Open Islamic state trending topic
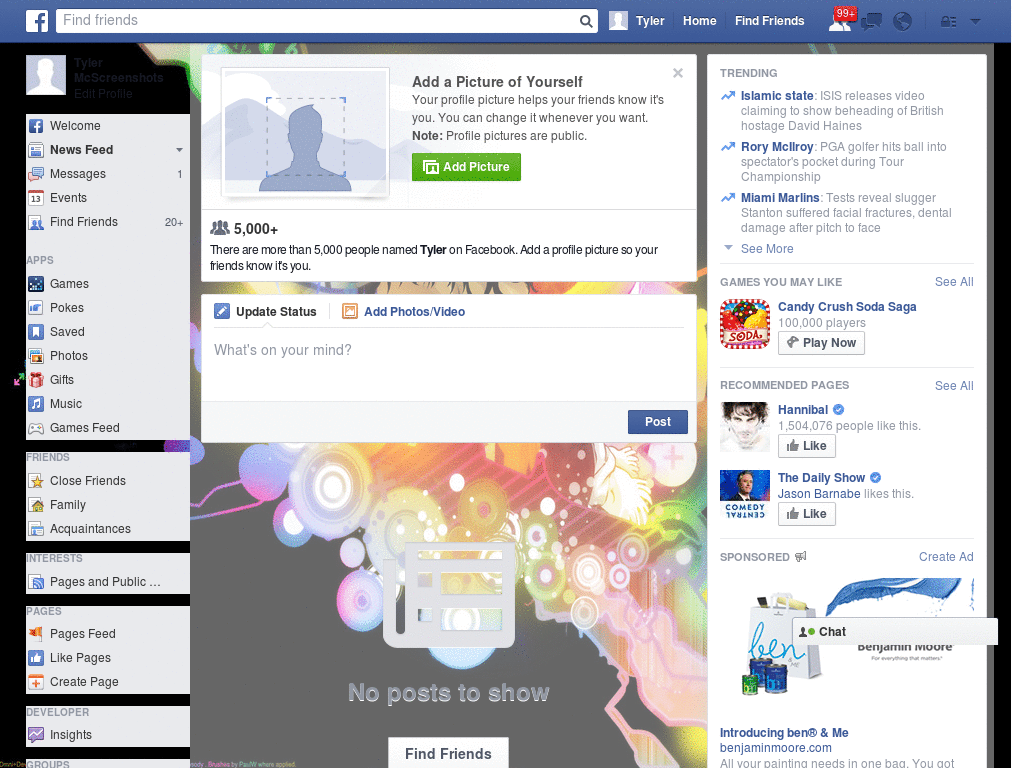Image resolution: width=1024 pixels, height=768 pixels. (776, 96)
